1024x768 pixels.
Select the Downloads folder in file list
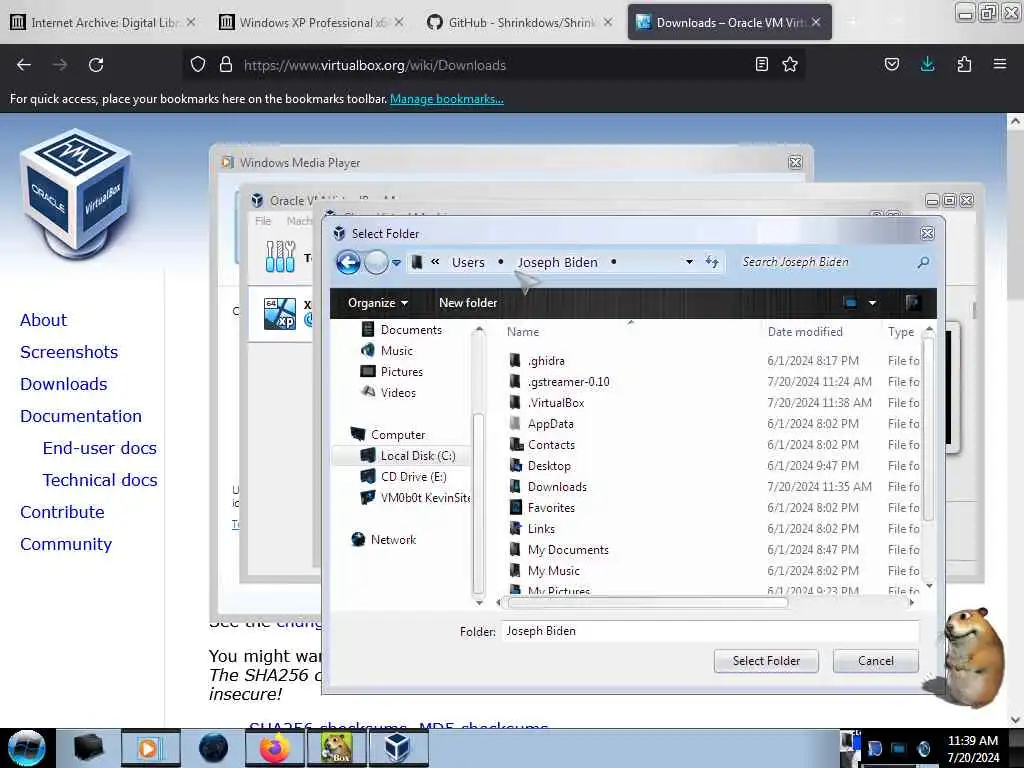point(557,487)
